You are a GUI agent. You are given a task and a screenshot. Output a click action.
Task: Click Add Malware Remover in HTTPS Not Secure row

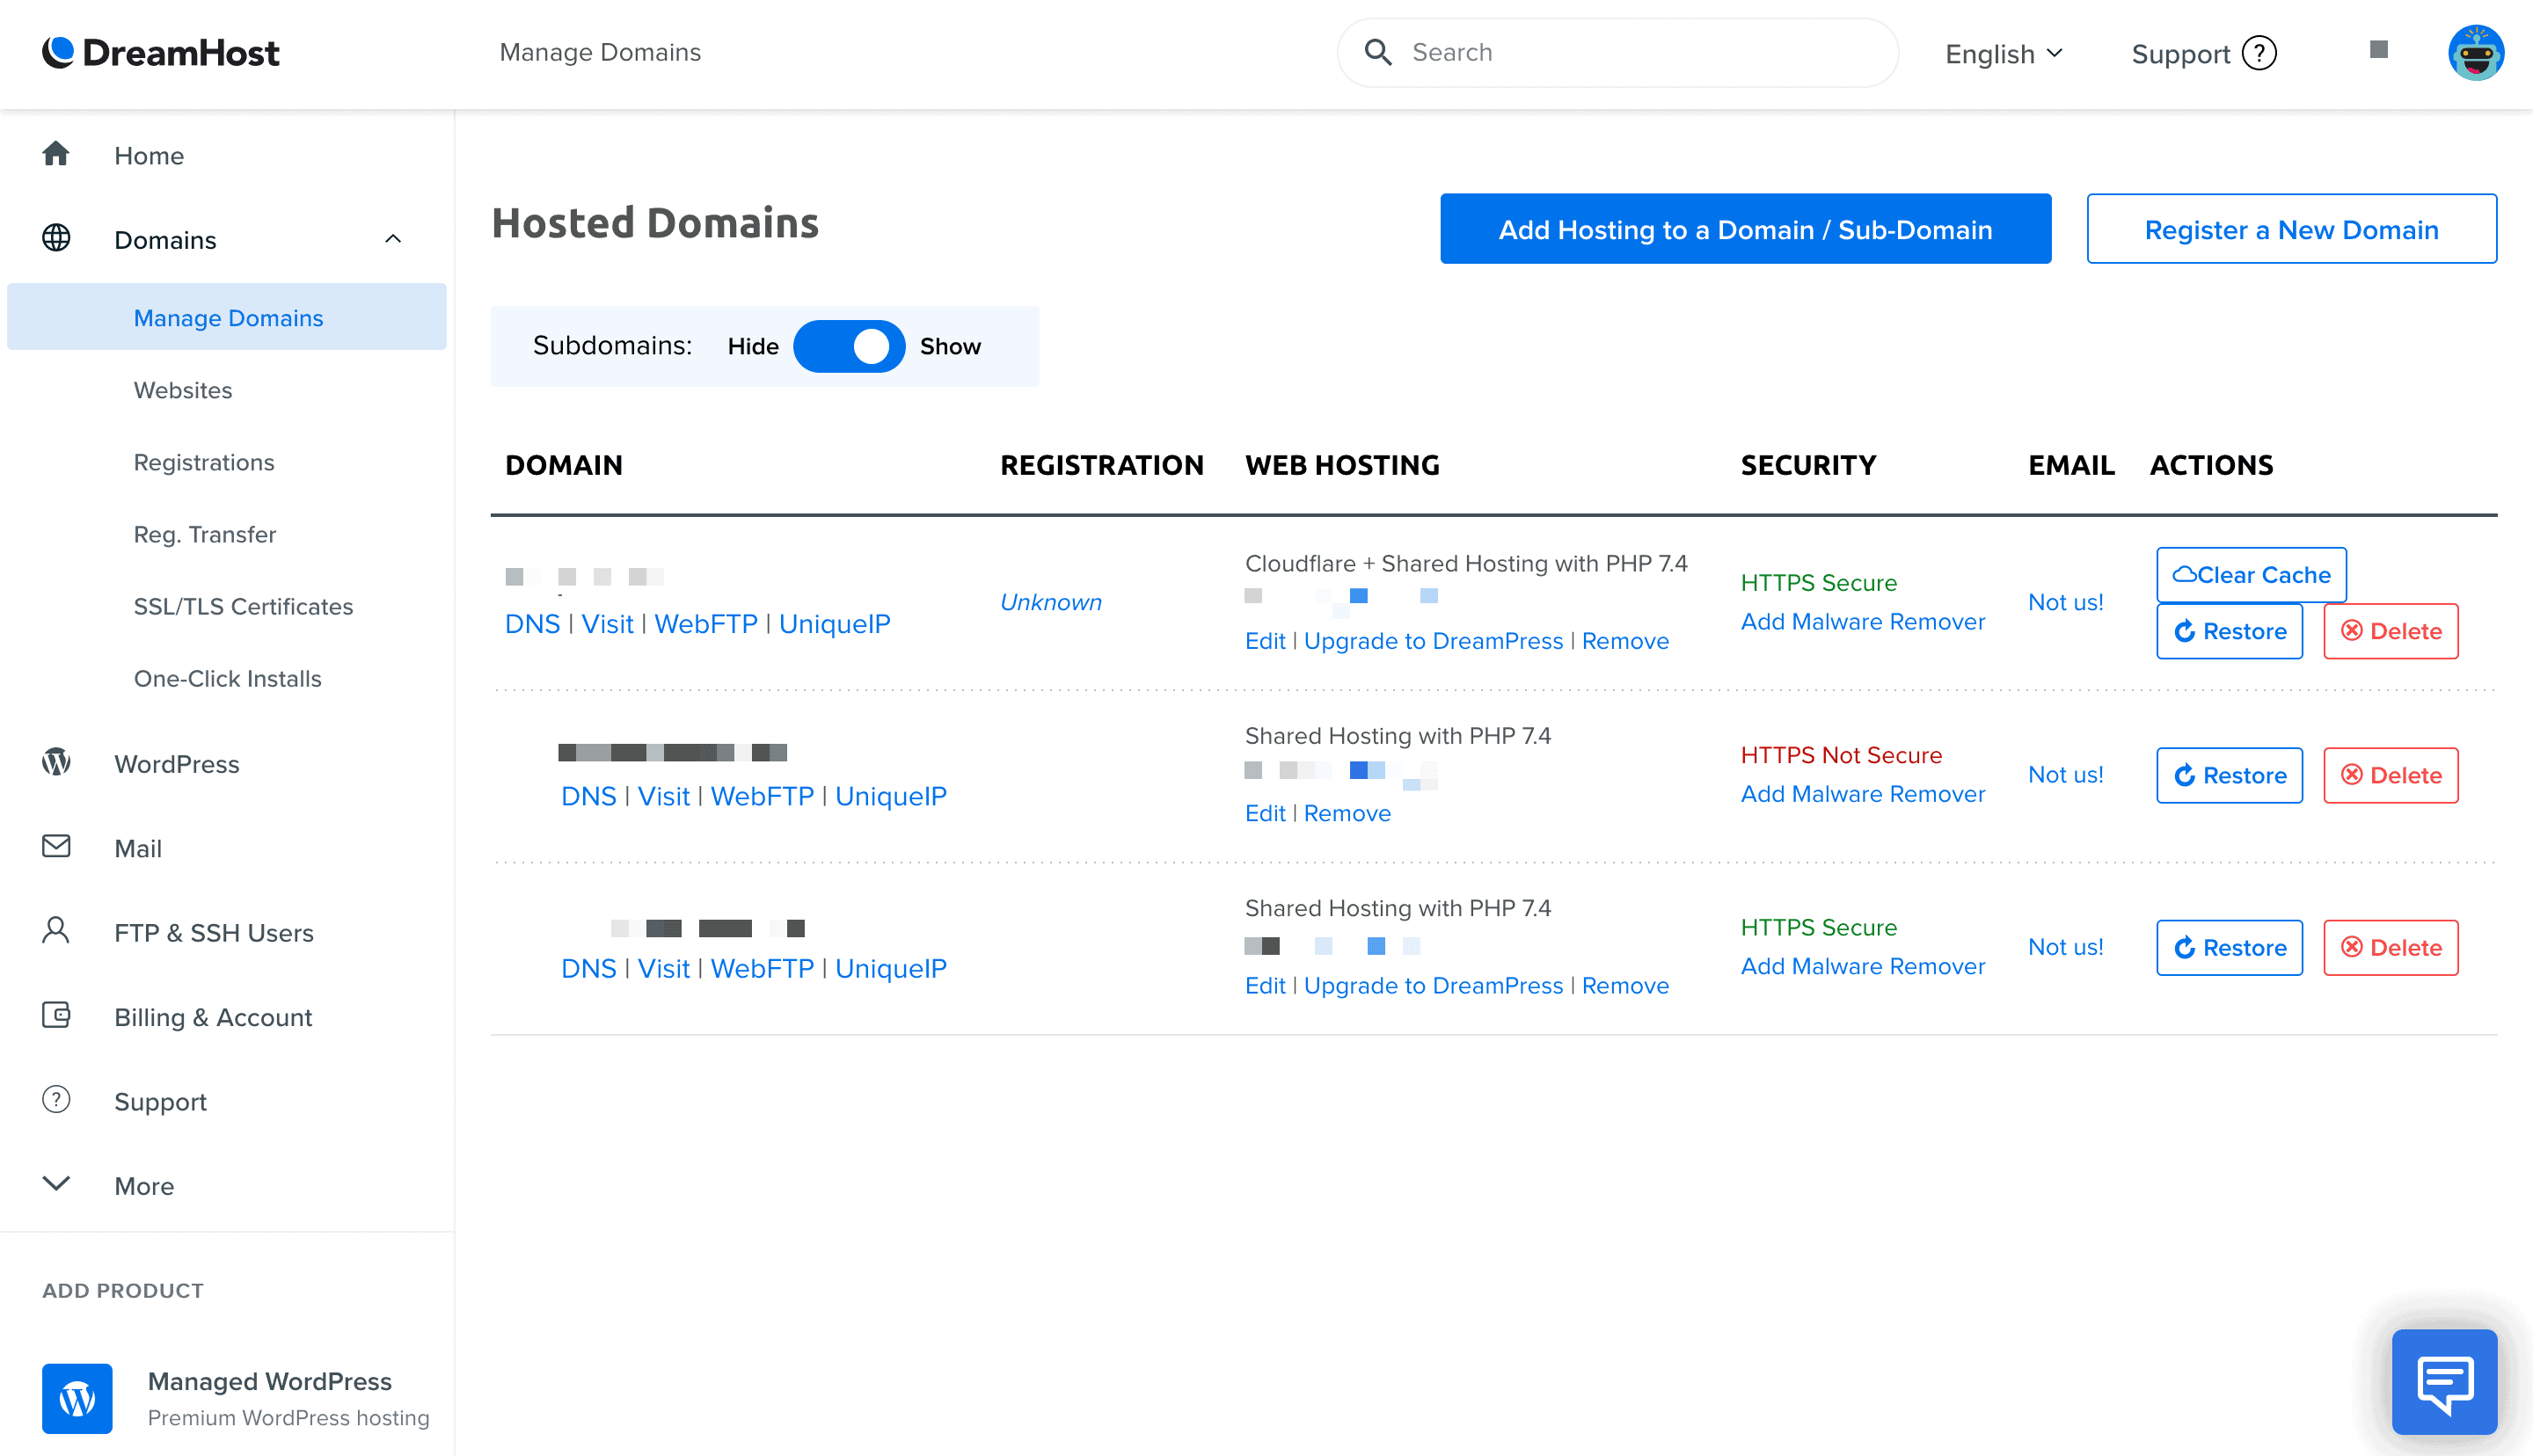[1863, 794]
